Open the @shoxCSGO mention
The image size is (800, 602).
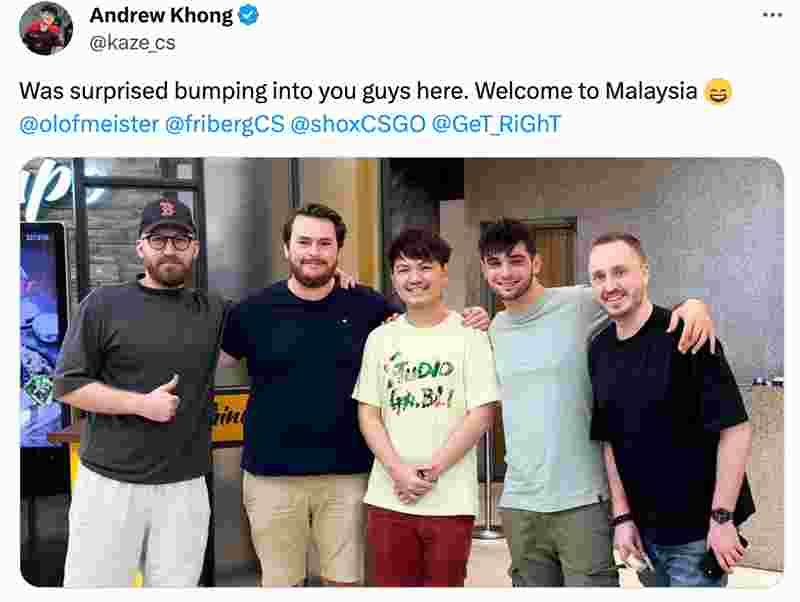pyautogui.click(x=358, y=123)
